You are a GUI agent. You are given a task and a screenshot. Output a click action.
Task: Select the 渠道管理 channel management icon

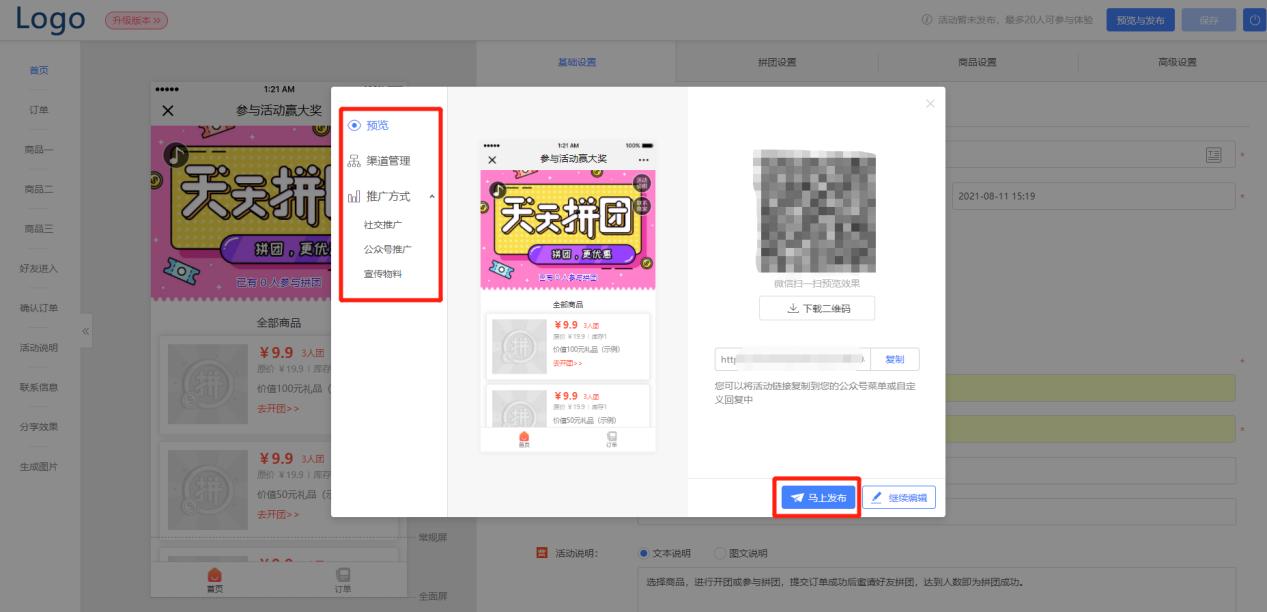point(353,160)
